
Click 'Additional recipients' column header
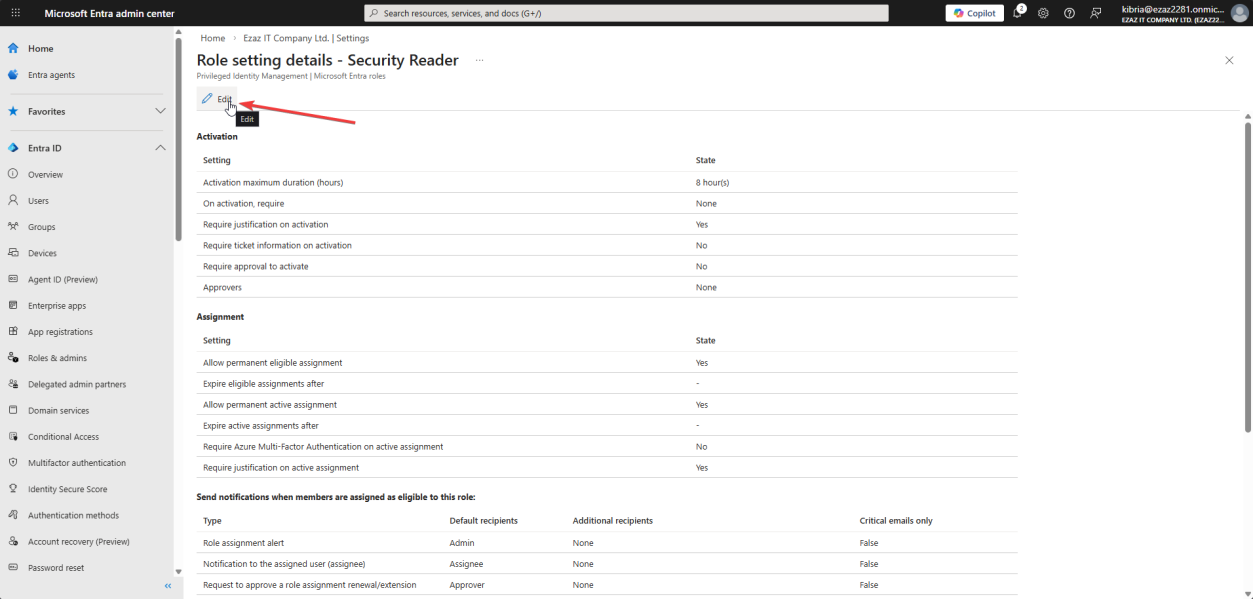click(x=613, y=521)
